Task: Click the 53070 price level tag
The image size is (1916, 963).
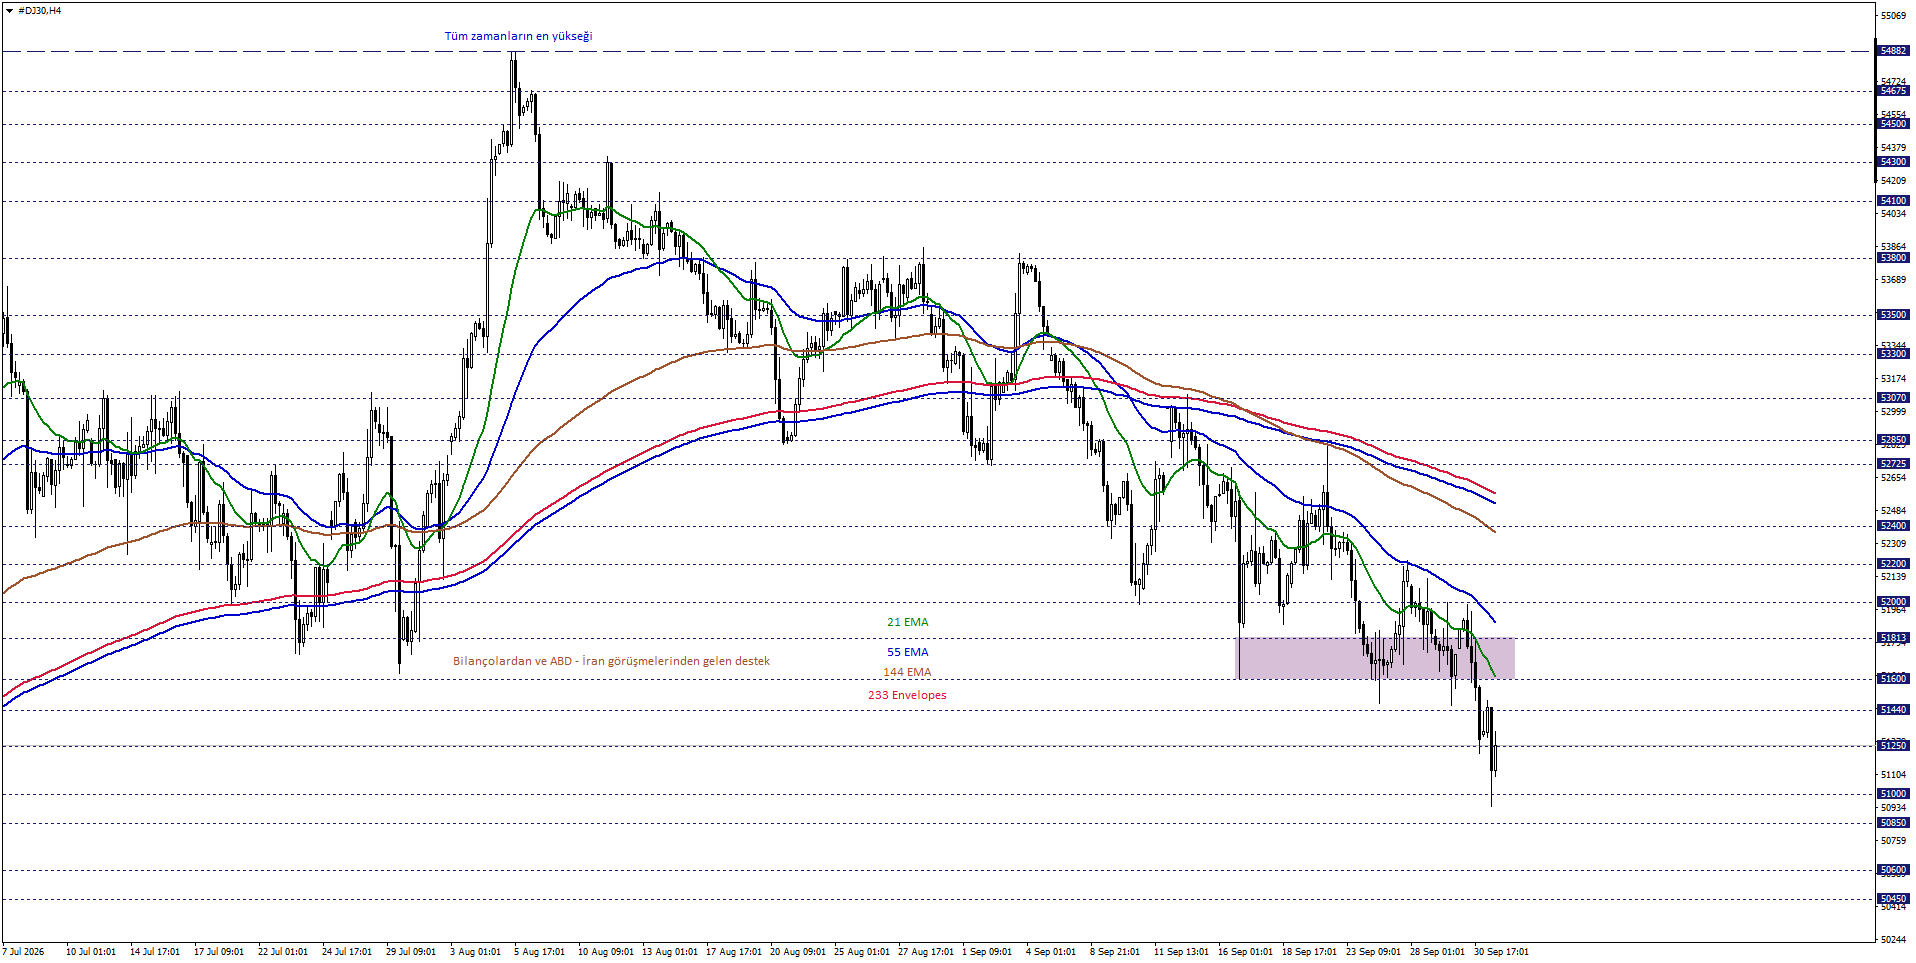Action: (1893, 398)
